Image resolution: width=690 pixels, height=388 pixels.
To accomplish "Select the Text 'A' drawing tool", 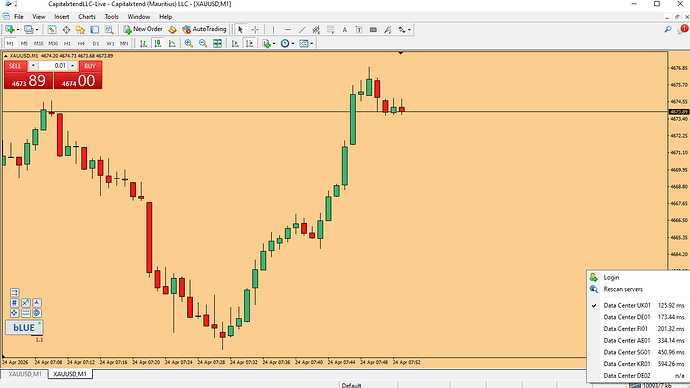I will coord(345,29).
